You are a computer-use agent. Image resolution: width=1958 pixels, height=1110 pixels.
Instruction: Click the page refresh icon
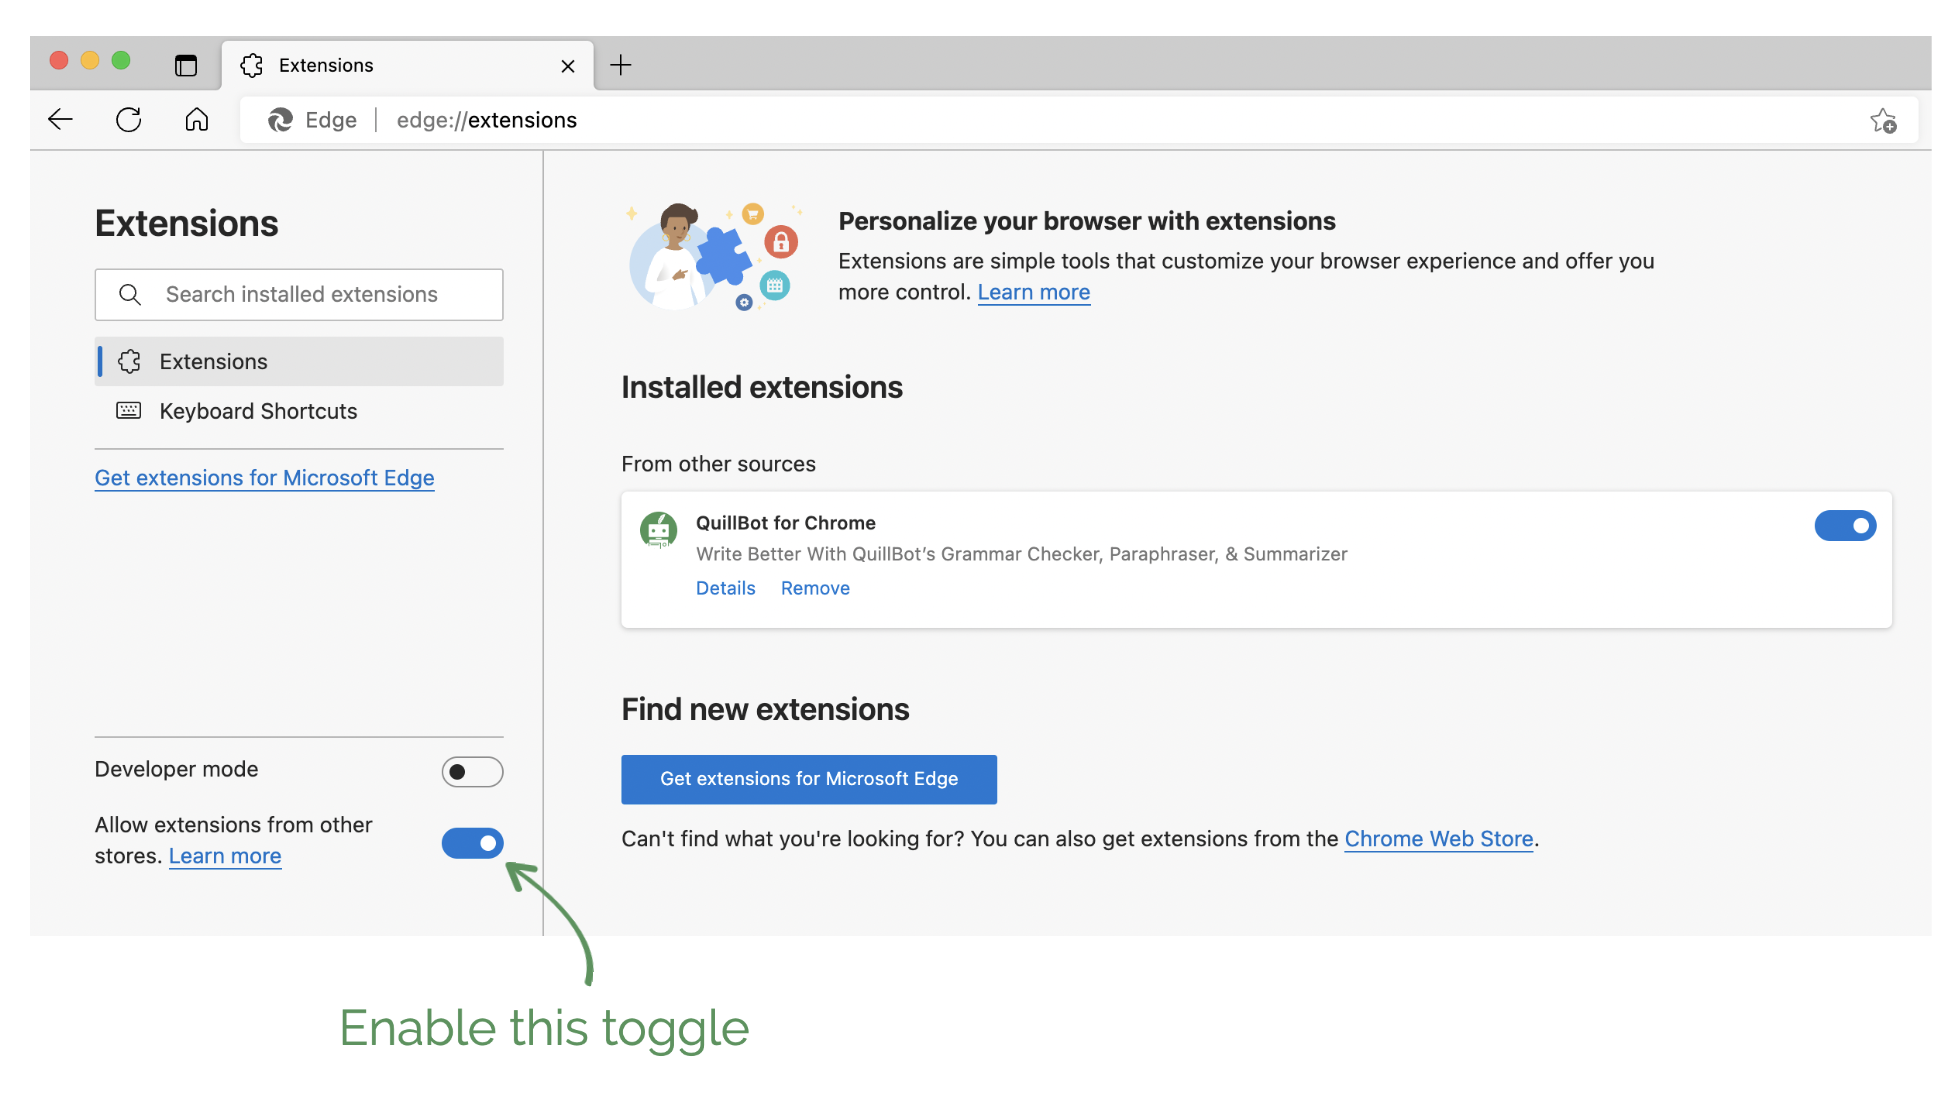pos(126,118)
